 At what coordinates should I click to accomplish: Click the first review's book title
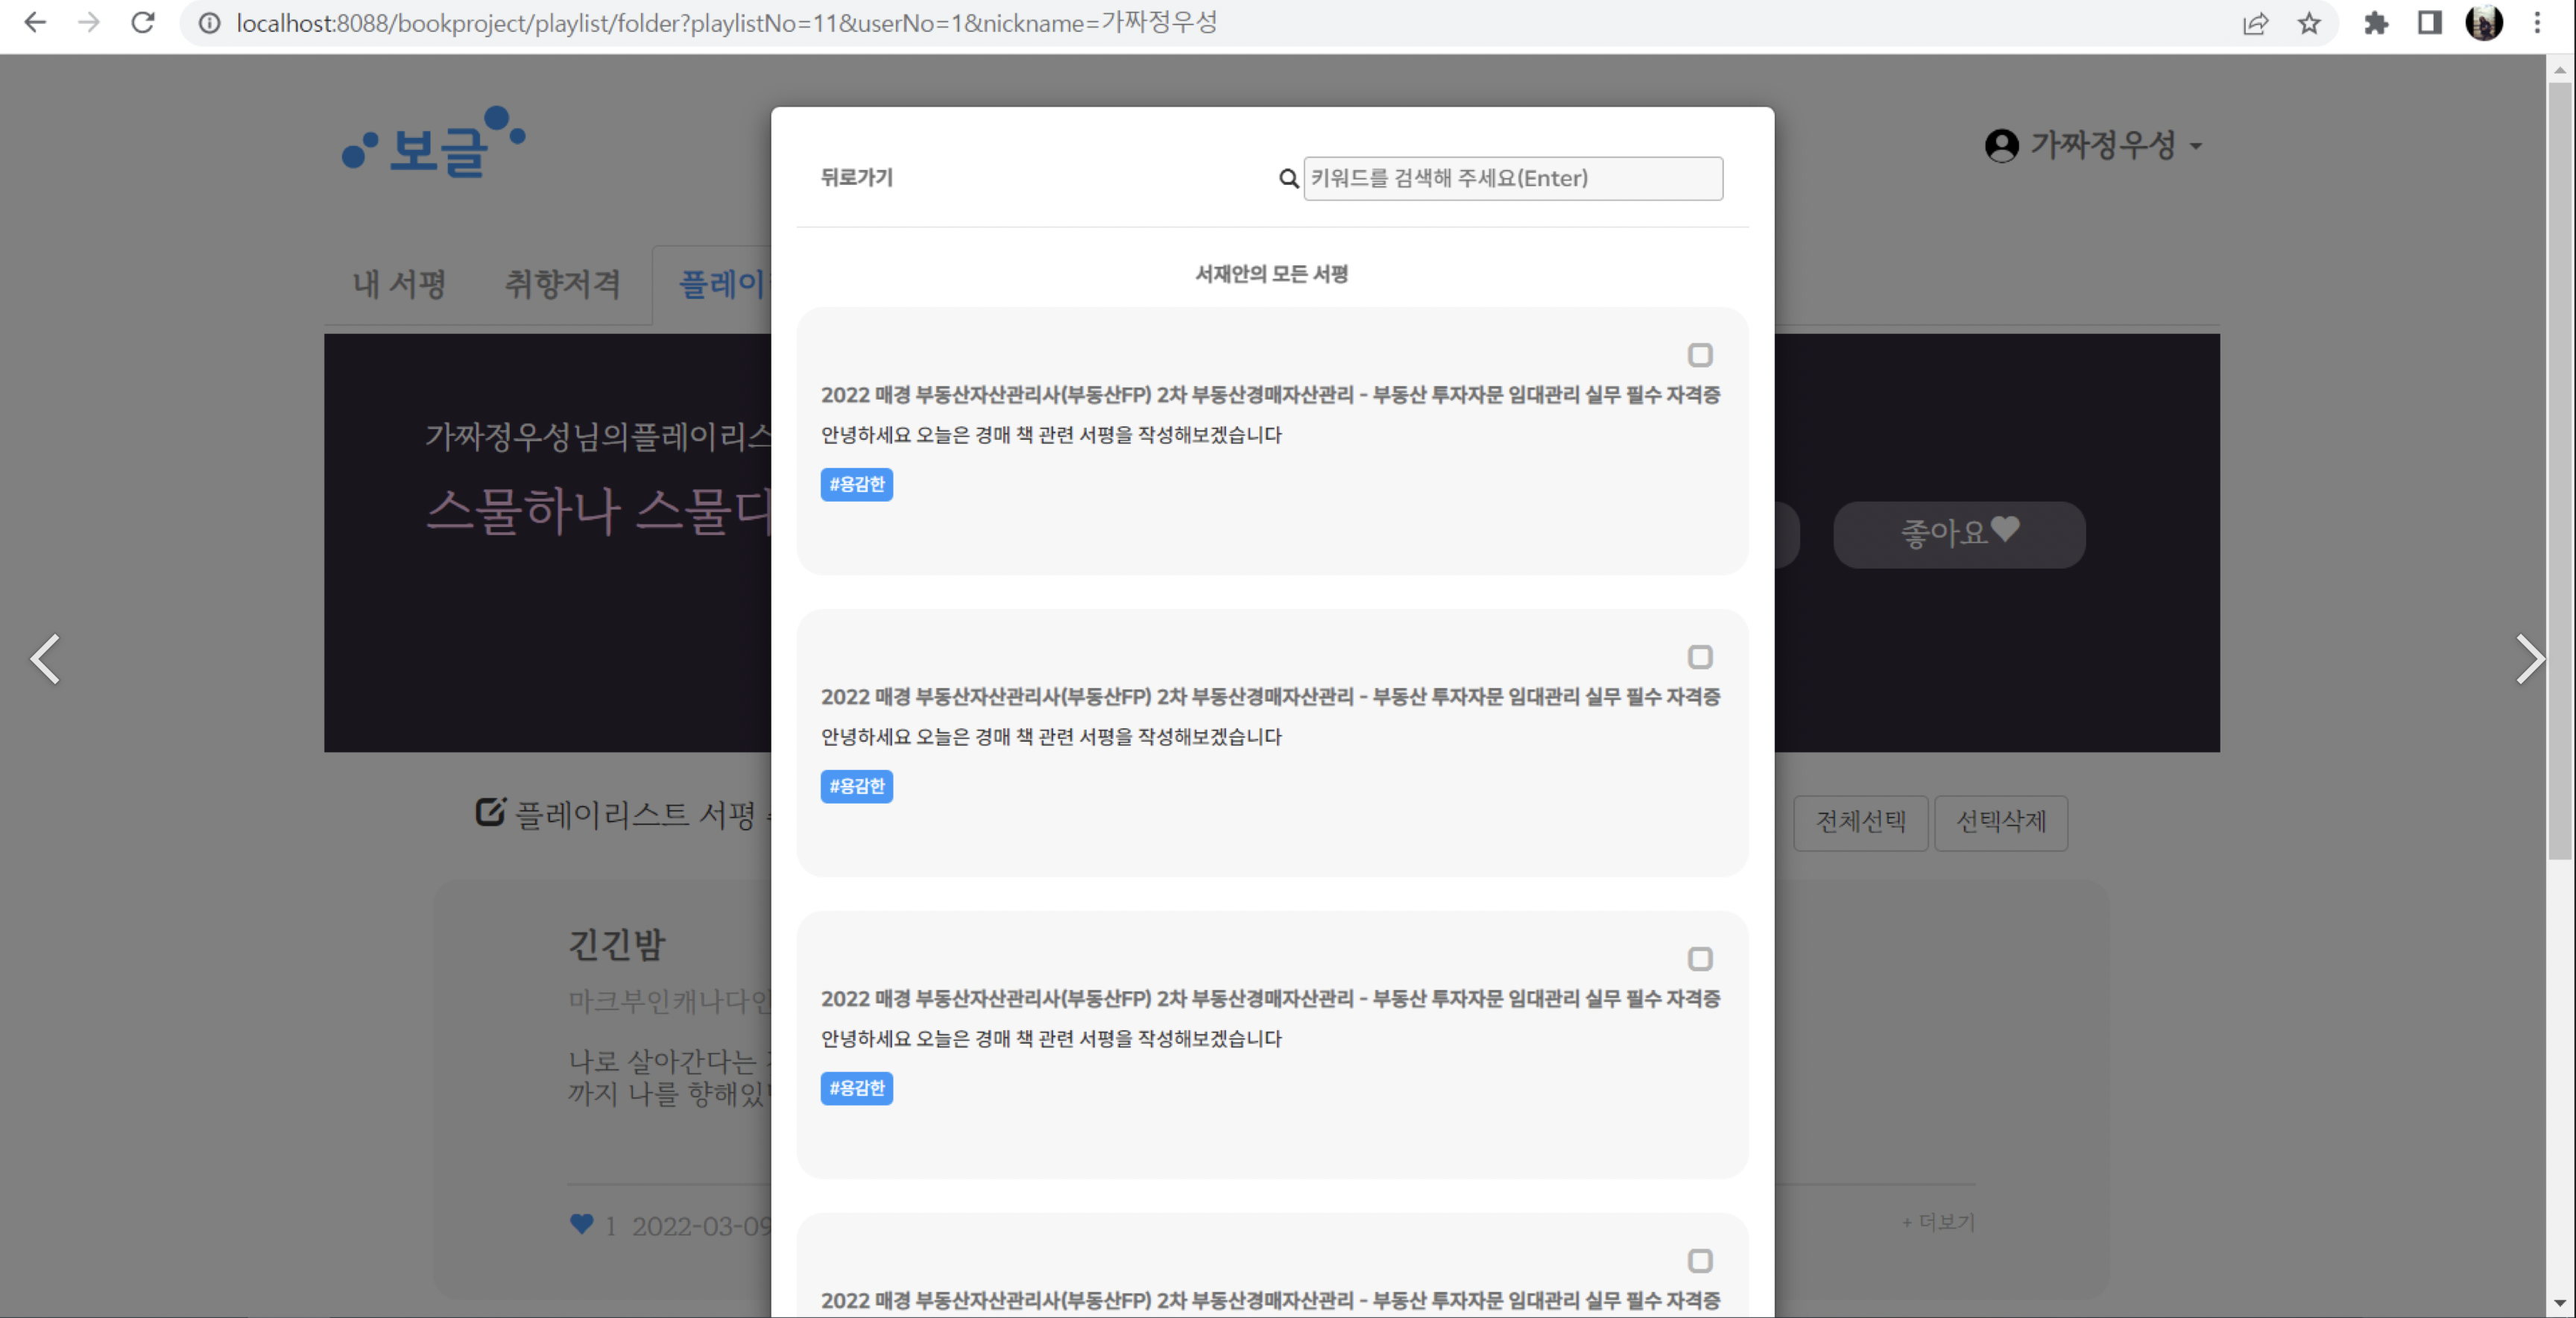click(1270, 395)
